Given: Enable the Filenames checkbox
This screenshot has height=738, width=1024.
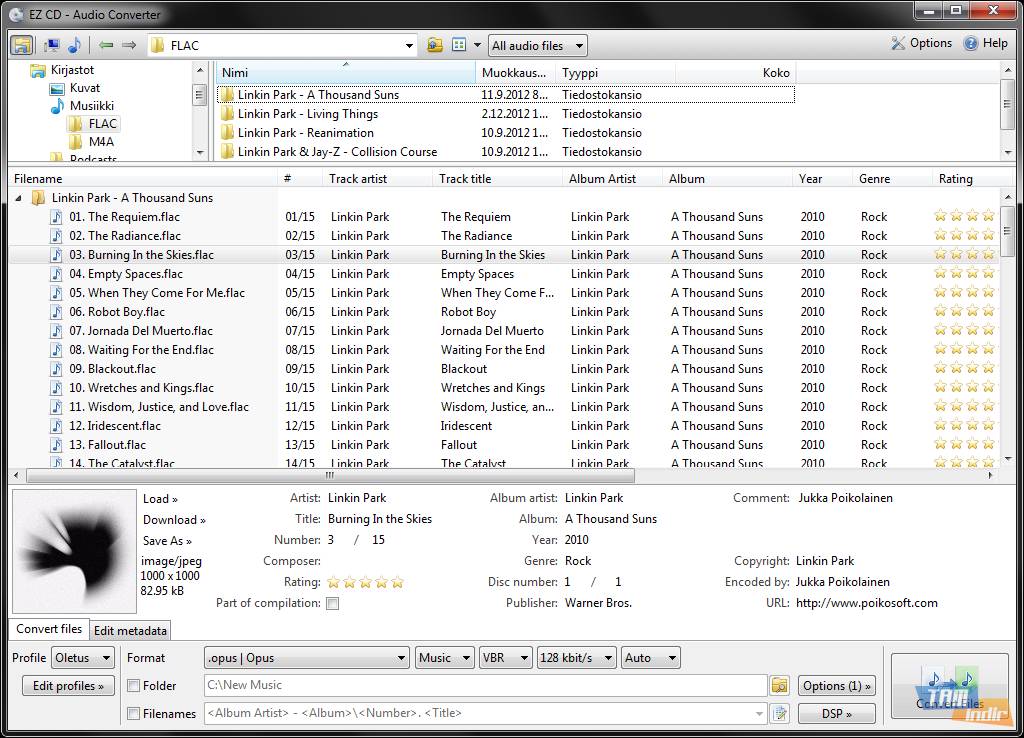Looking at the screenshot, I should [x=134, y=714].
